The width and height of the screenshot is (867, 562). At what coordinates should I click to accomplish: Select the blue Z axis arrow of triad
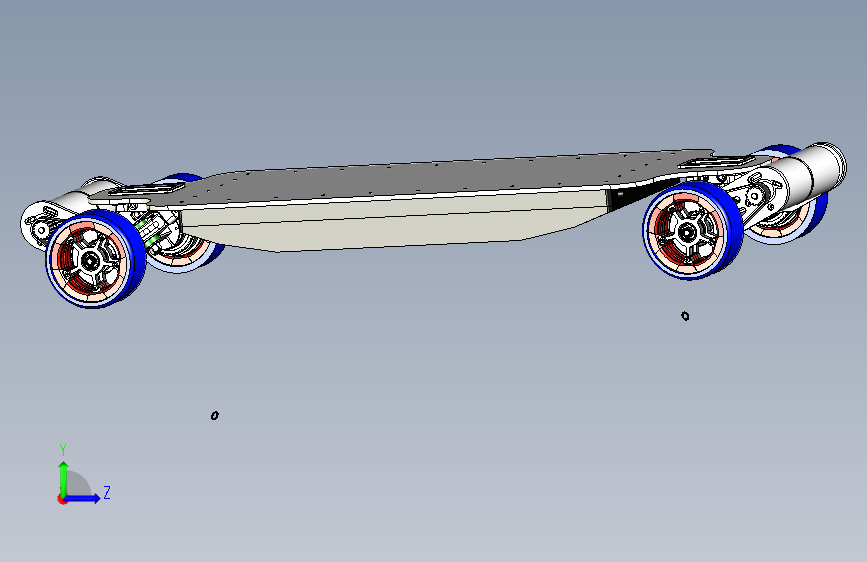(83, 498)
